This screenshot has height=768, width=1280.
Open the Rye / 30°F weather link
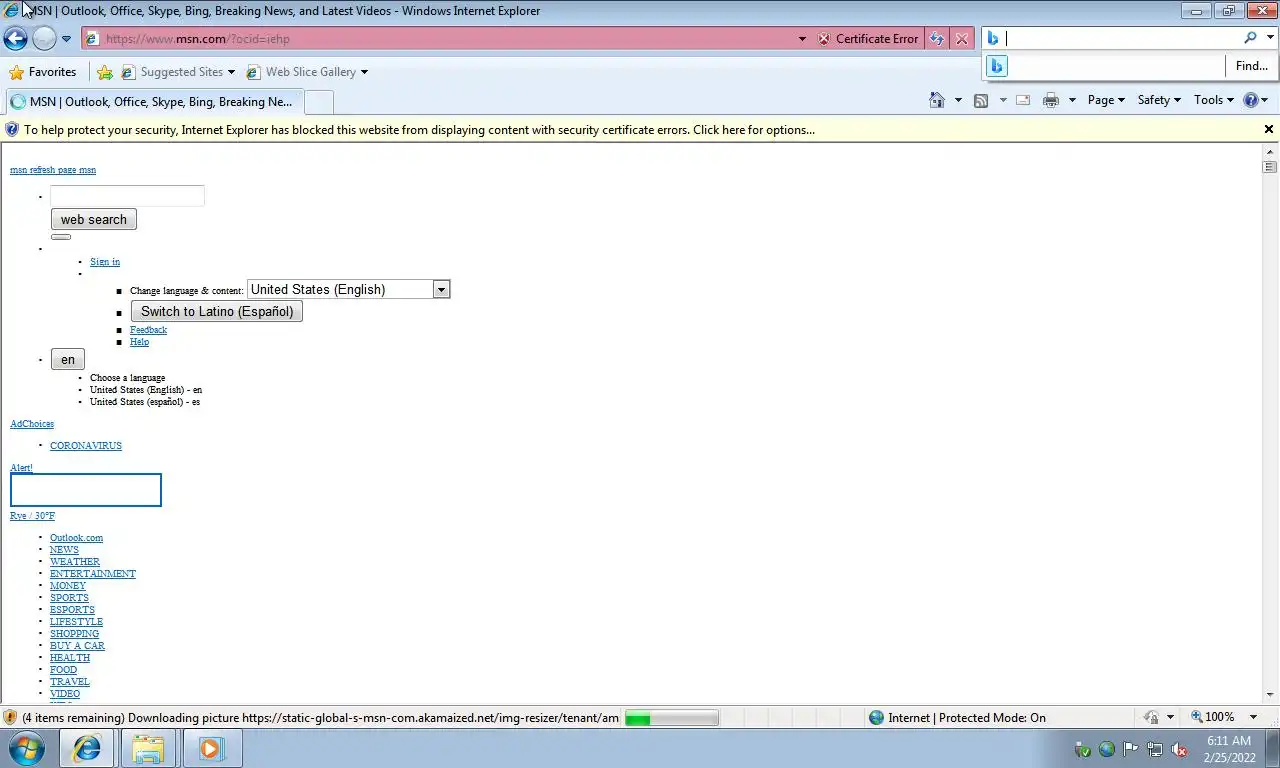(32, 516)
